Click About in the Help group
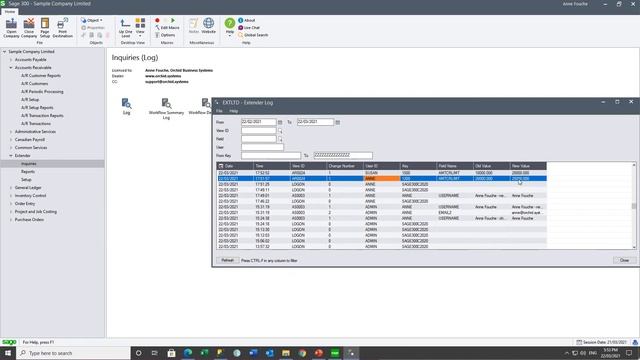Screen dimensions: 640x360 point(247,20)
